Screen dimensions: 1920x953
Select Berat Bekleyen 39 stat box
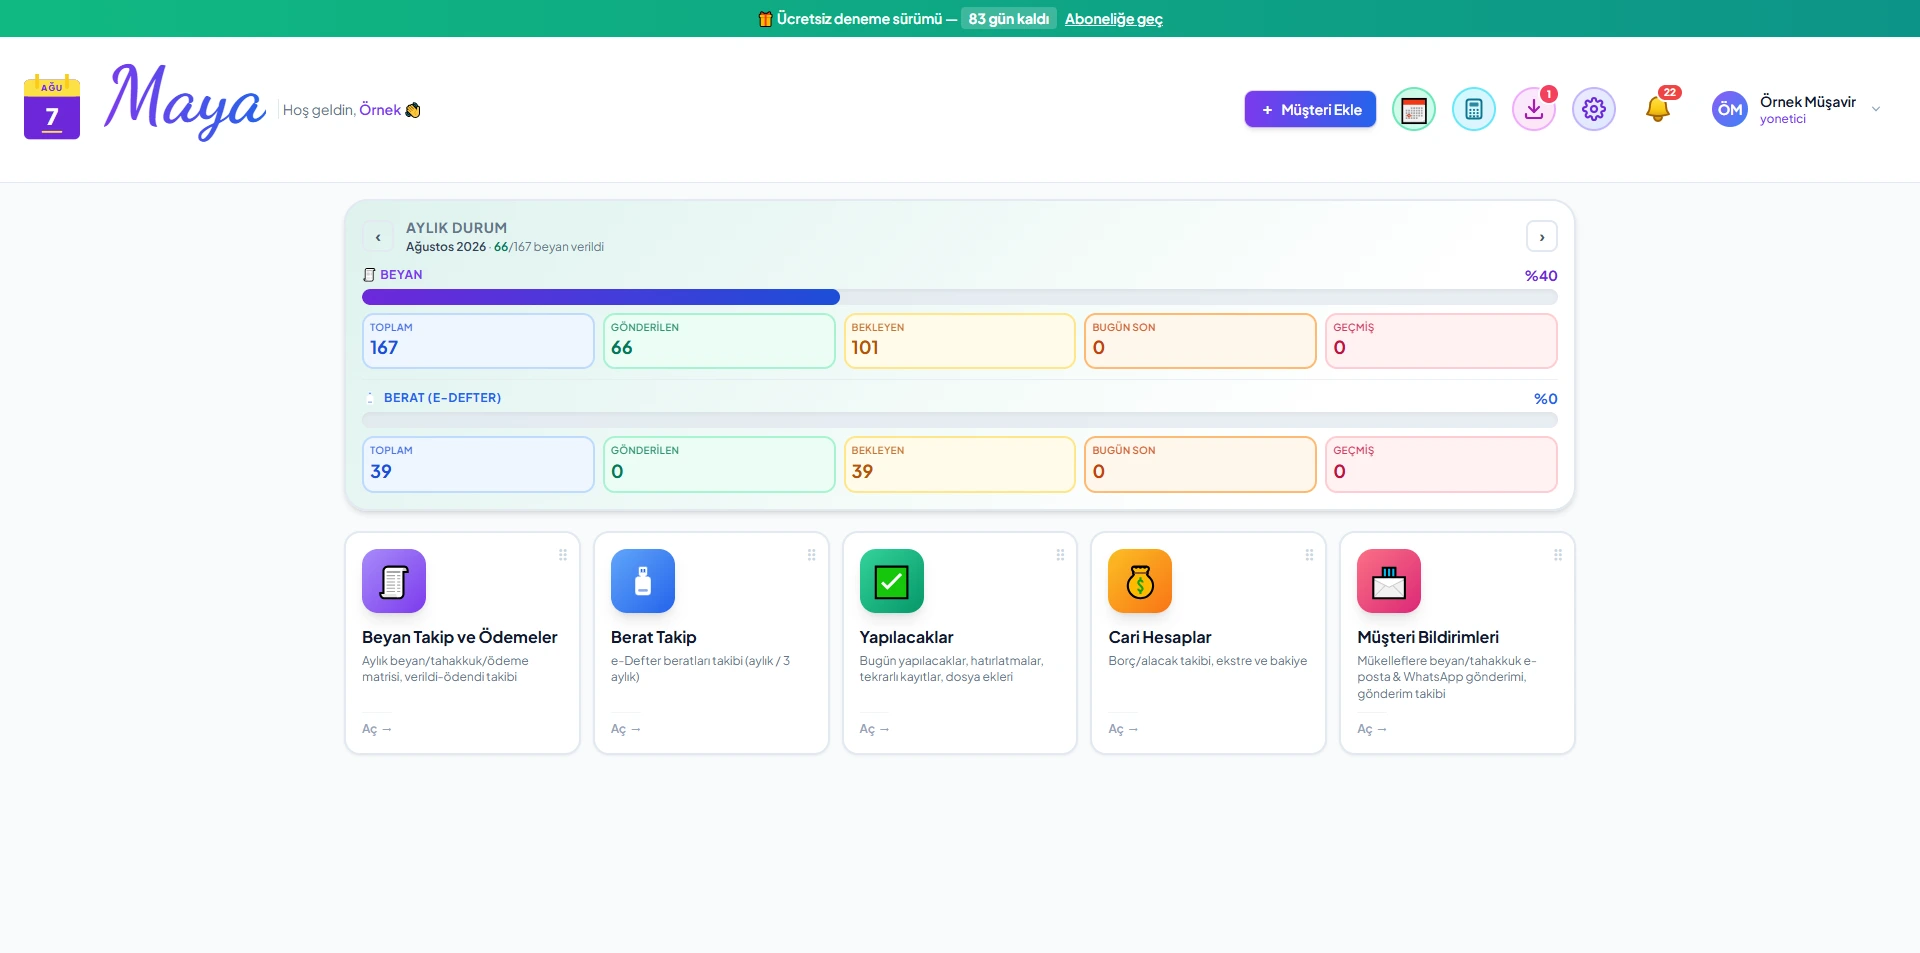960,464
